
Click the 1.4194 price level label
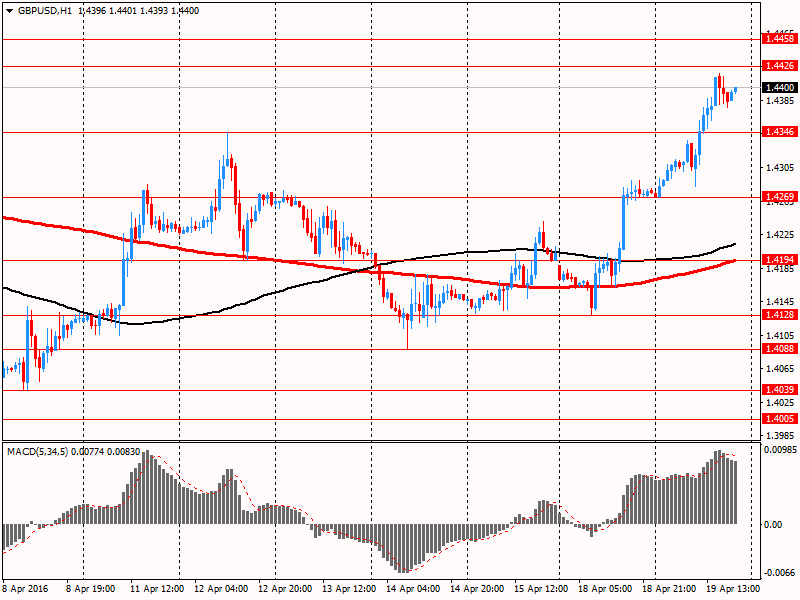(779, 260)
